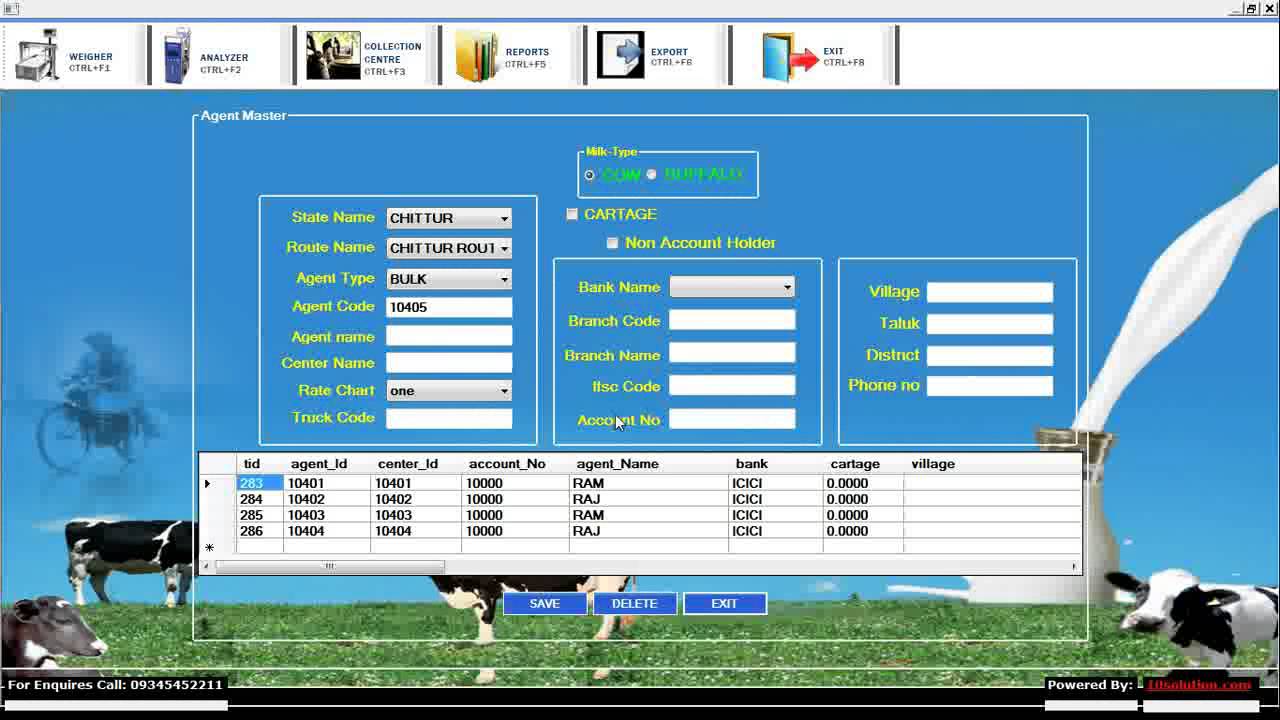
Task: Expand the Route Name dropdown
Action: 504,248
